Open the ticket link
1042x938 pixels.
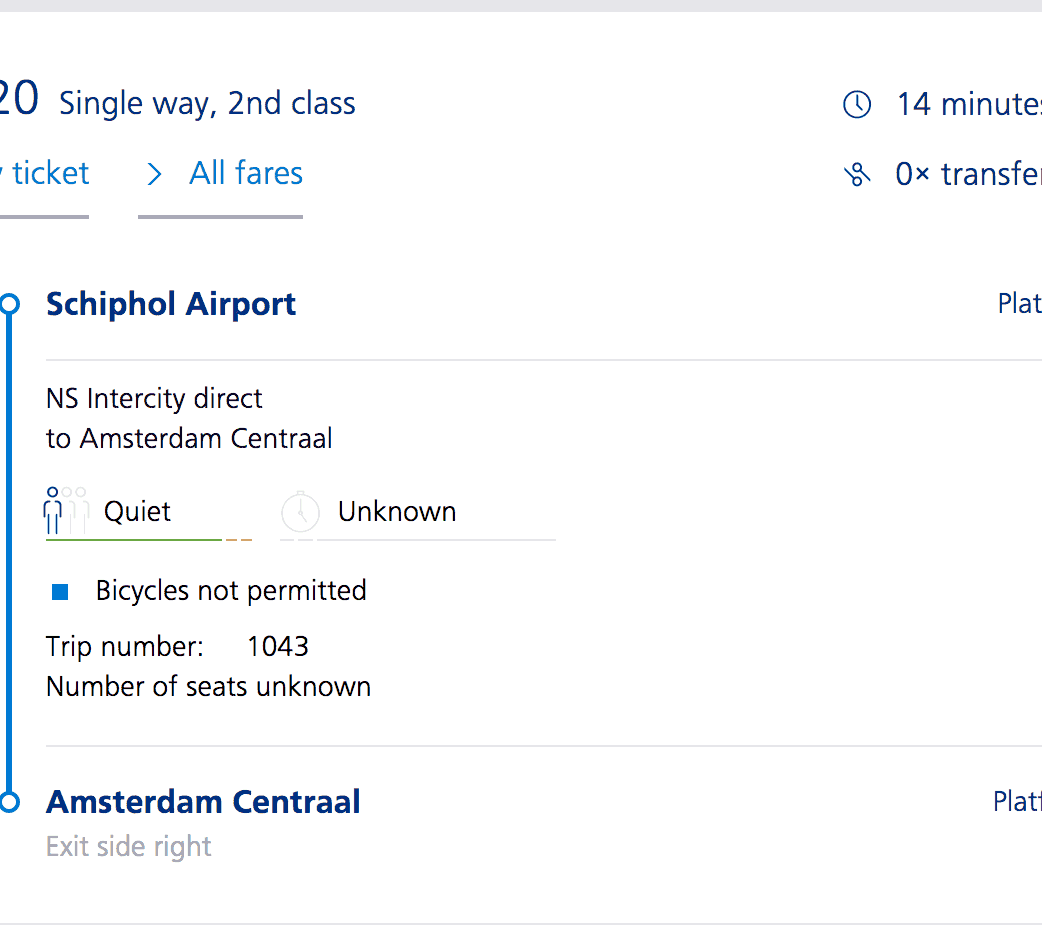[50, 173]
